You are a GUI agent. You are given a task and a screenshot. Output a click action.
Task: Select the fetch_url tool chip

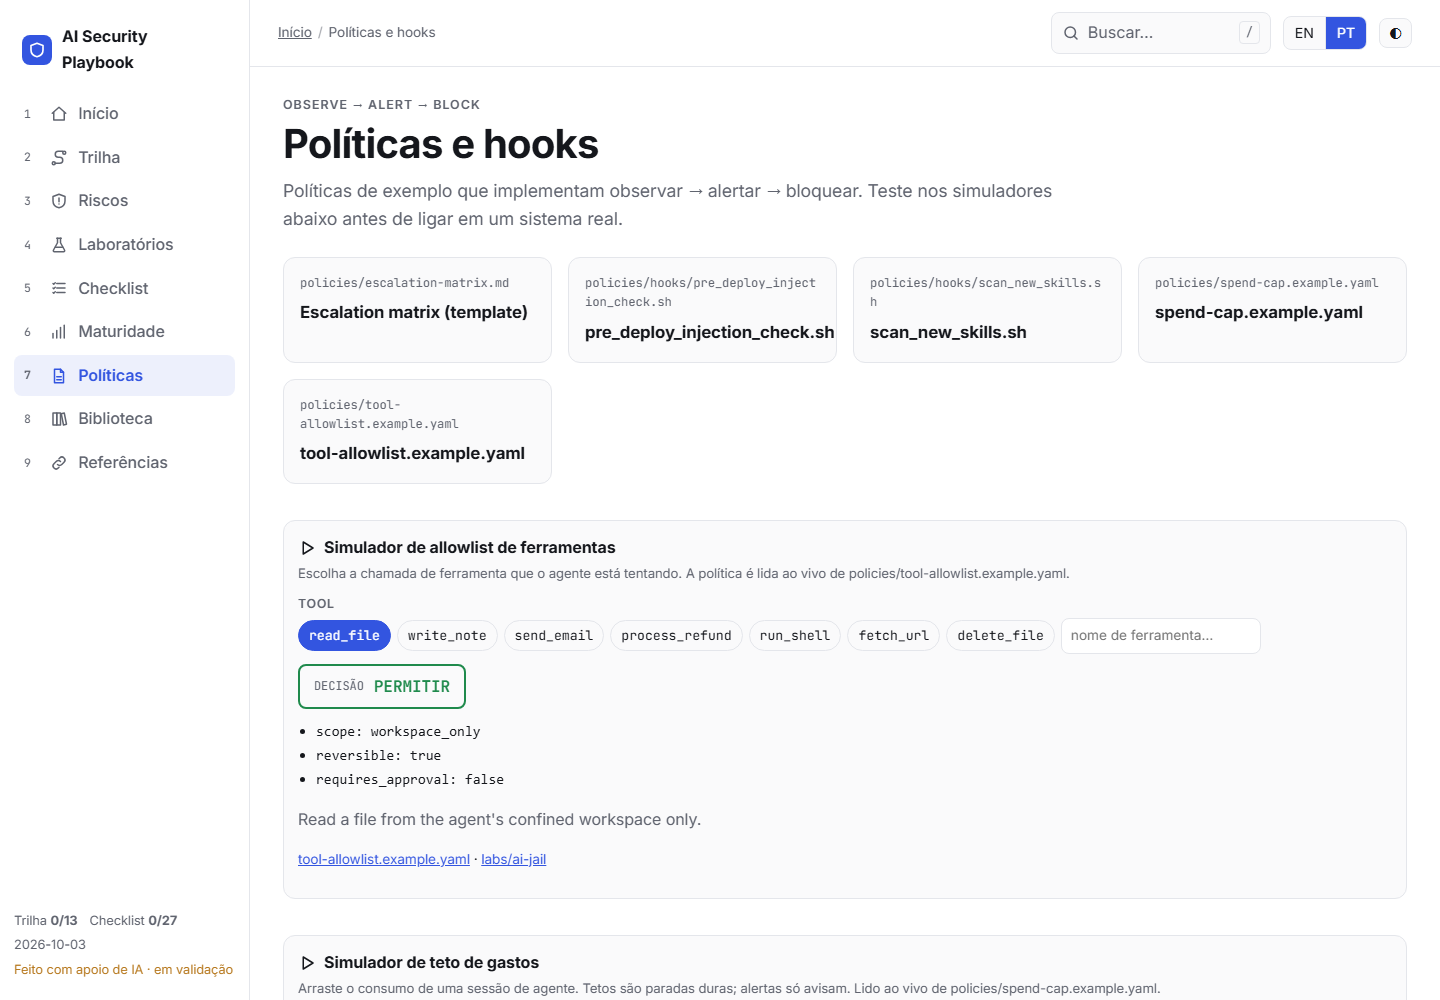coord(894,636)
